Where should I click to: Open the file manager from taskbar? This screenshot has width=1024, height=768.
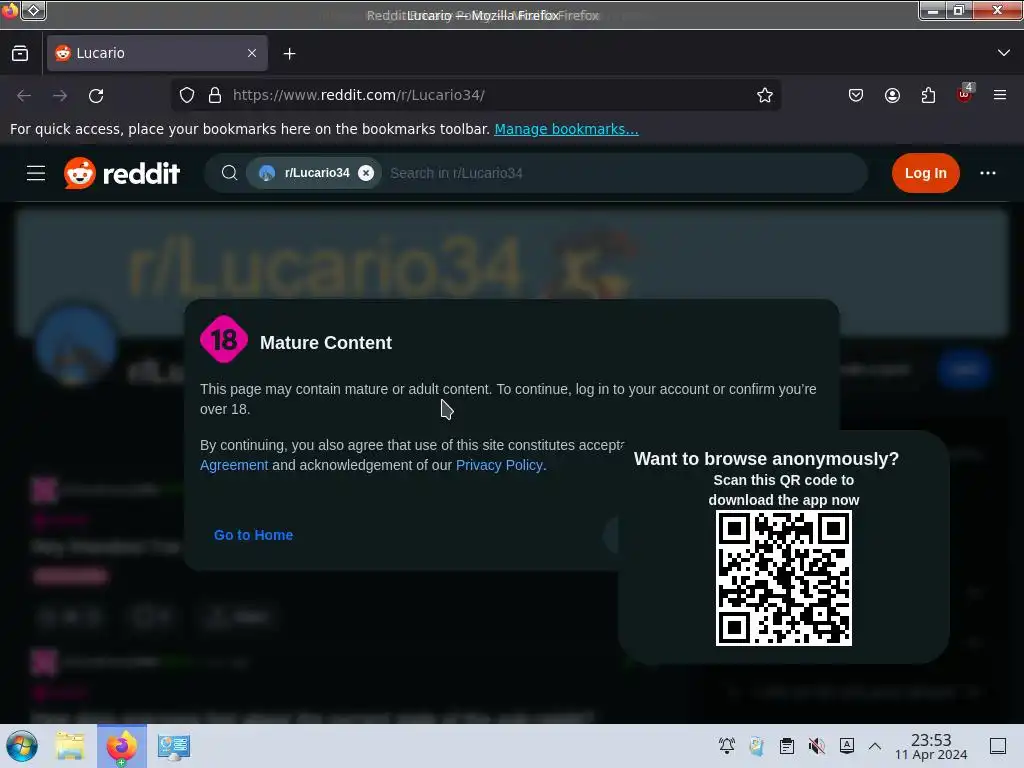pyautogui.click(x=70, y=746)
